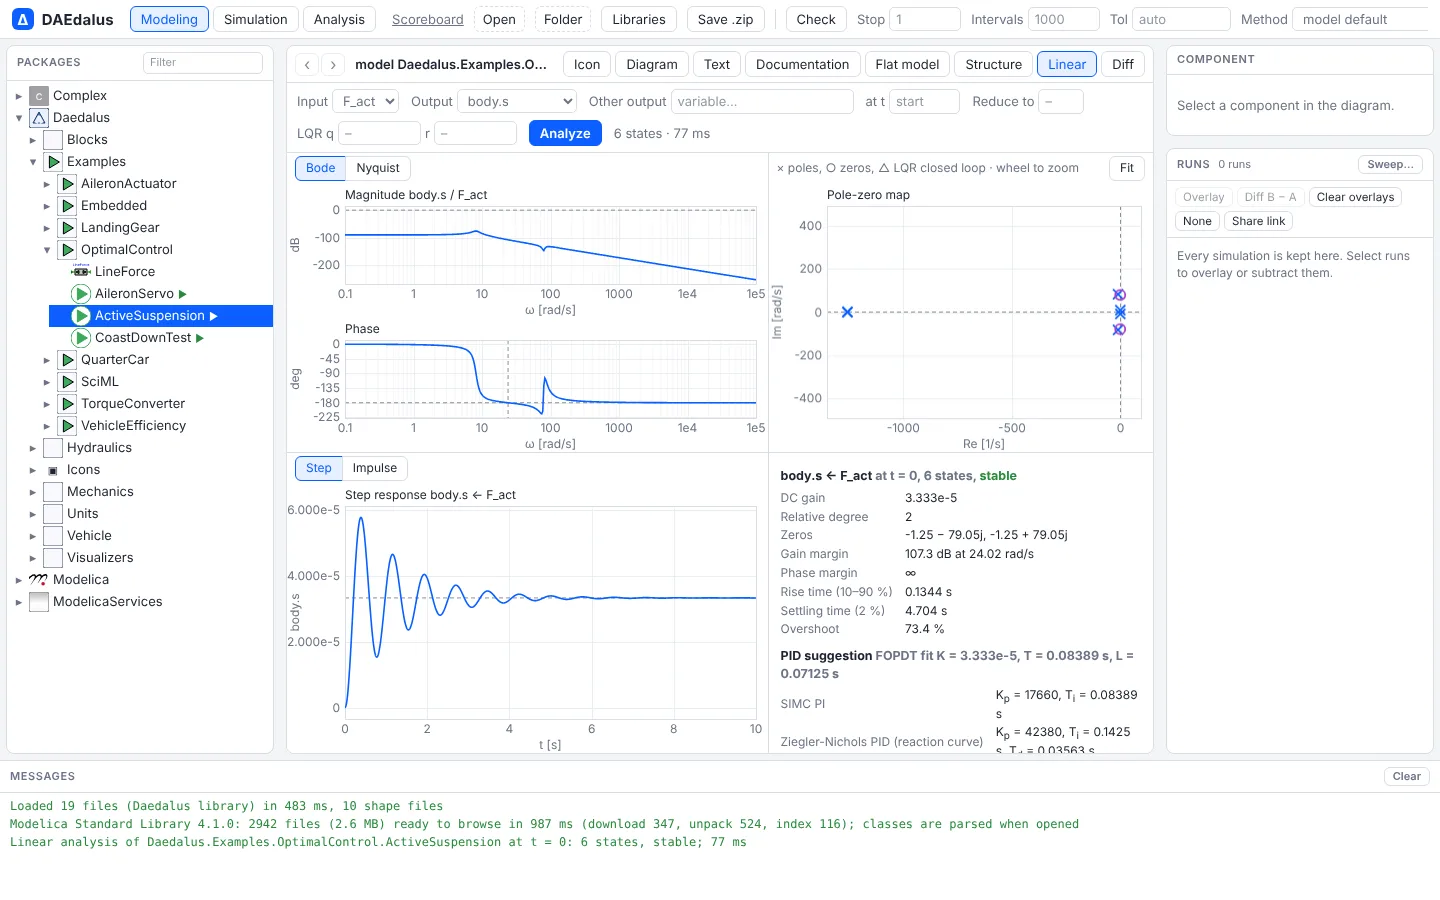Click Fit on the pole-zero map

(1127, 168)
